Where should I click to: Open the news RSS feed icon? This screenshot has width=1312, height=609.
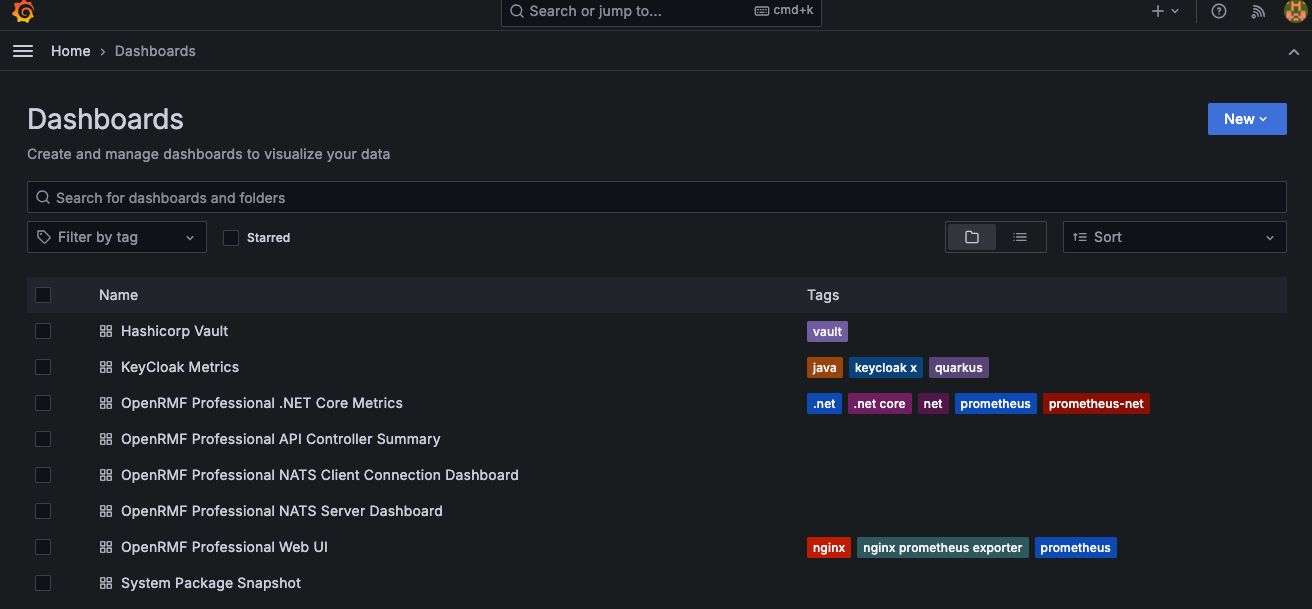[1258, 12]
